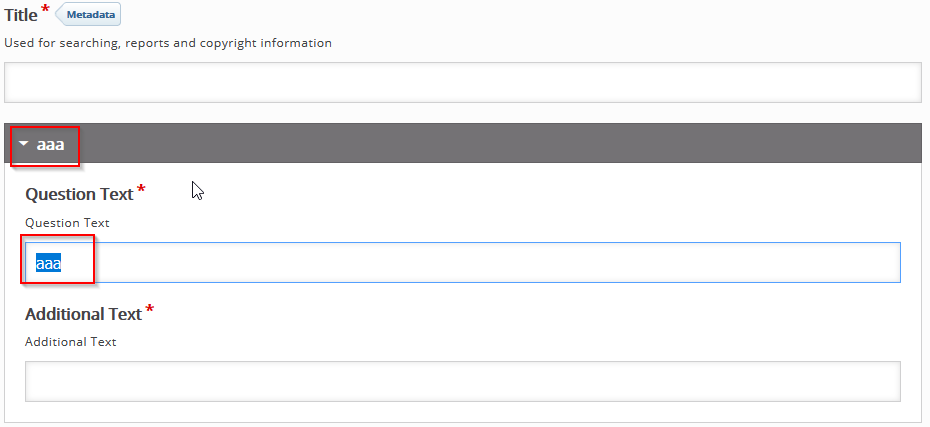Focus the Additional Text input field
Image resolution: width=930 pixels, height=427 pixels.
[463, 381]
